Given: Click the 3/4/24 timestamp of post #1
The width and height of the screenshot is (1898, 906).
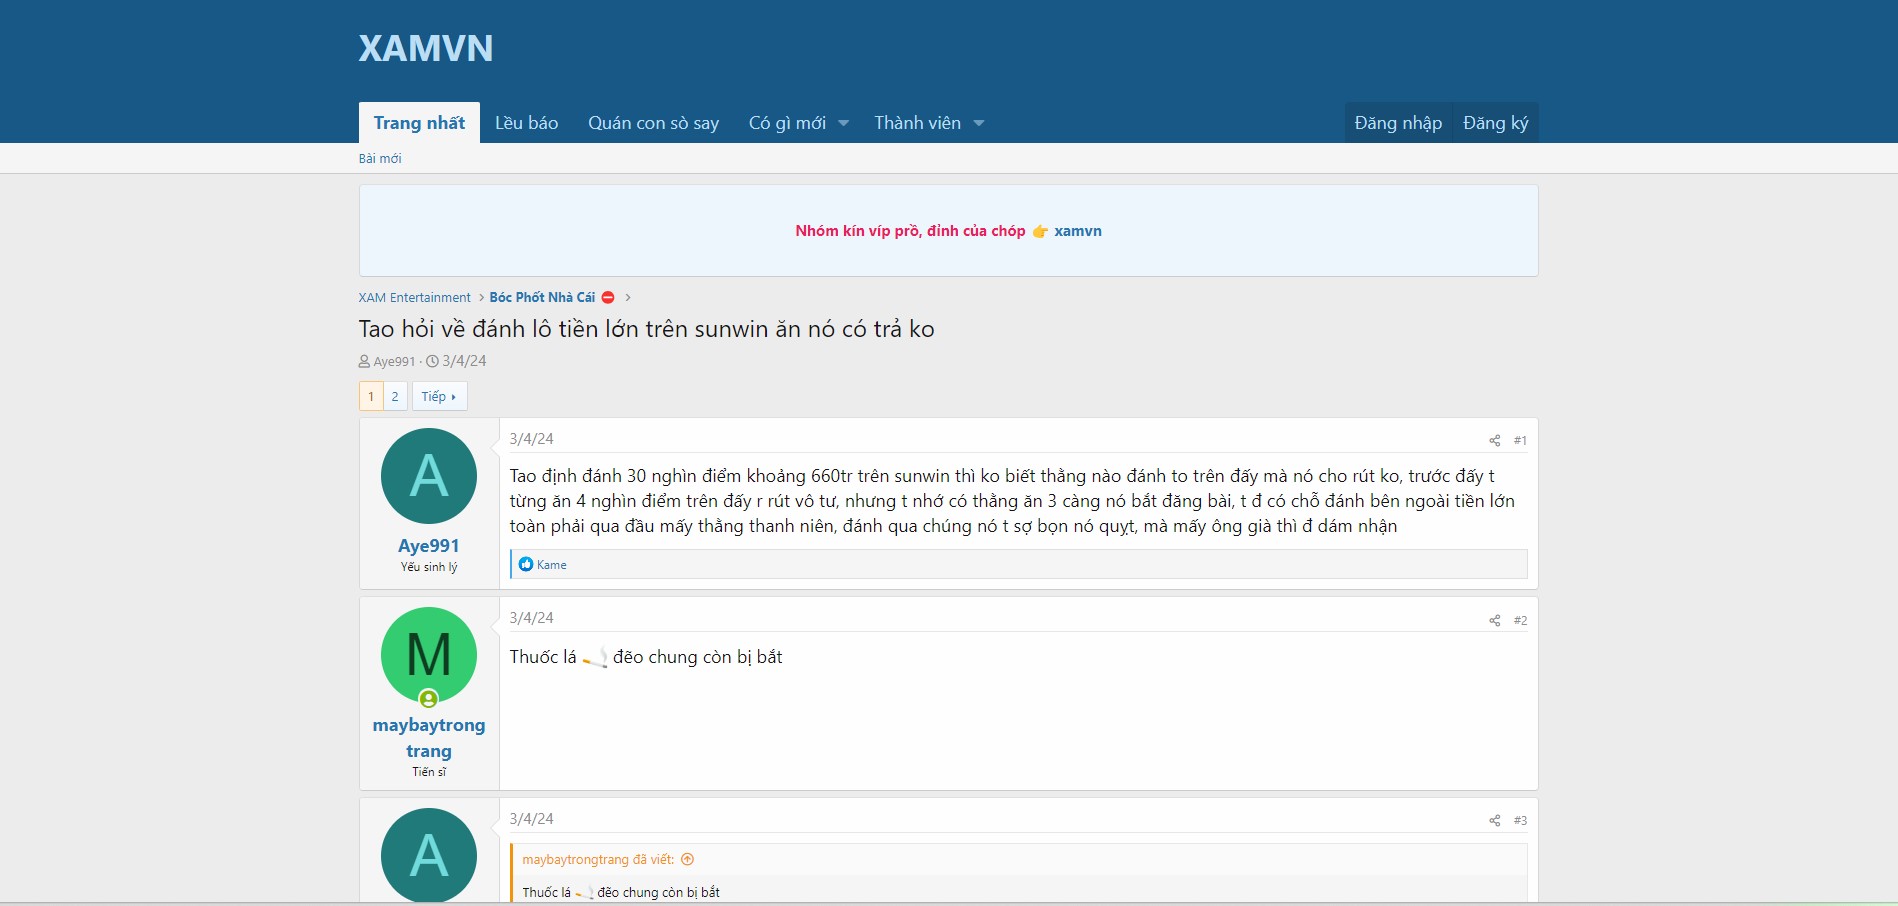Looking at the screenshot, I should (x=531, y=439).
